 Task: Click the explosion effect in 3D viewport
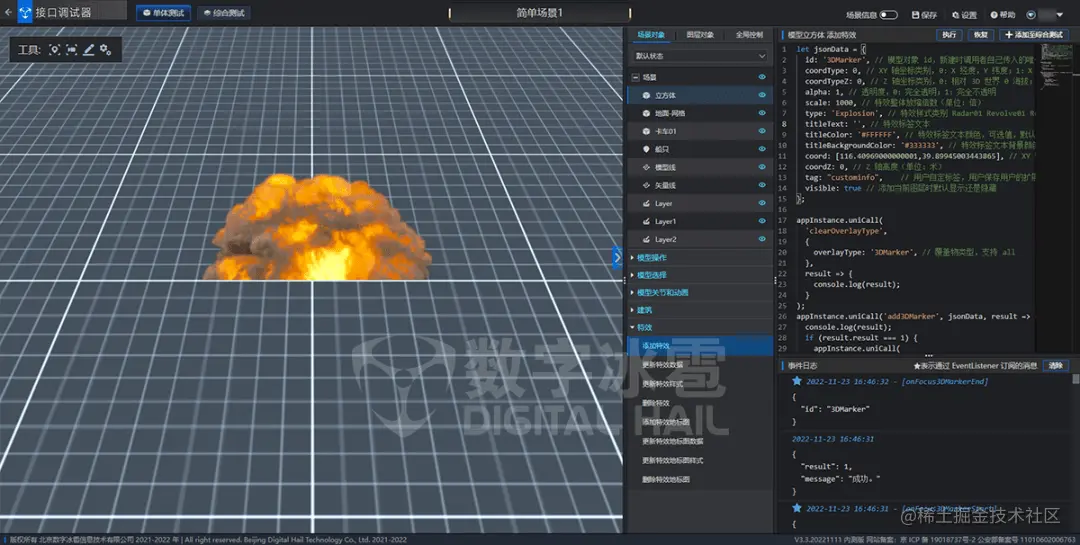coord(318,229)
